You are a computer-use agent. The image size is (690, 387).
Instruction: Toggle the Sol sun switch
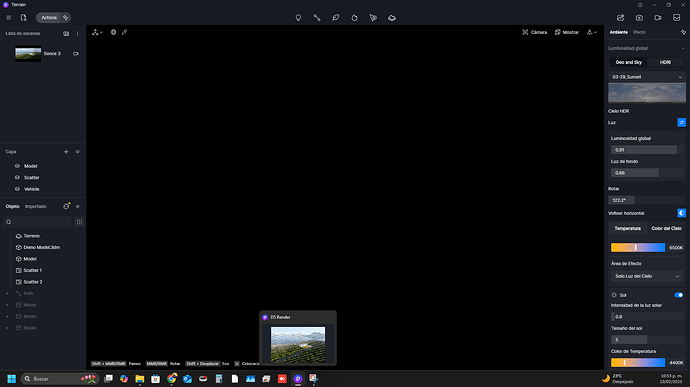pos(679,295)
